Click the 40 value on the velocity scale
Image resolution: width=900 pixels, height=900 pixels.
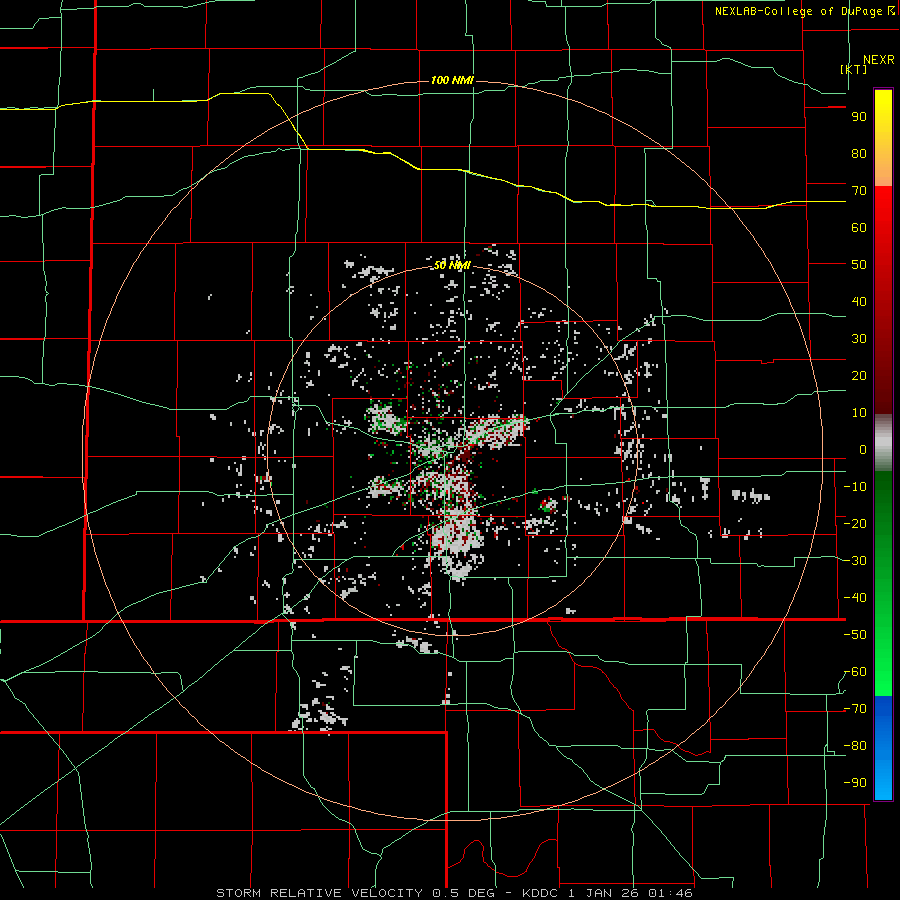pos(859,302)
